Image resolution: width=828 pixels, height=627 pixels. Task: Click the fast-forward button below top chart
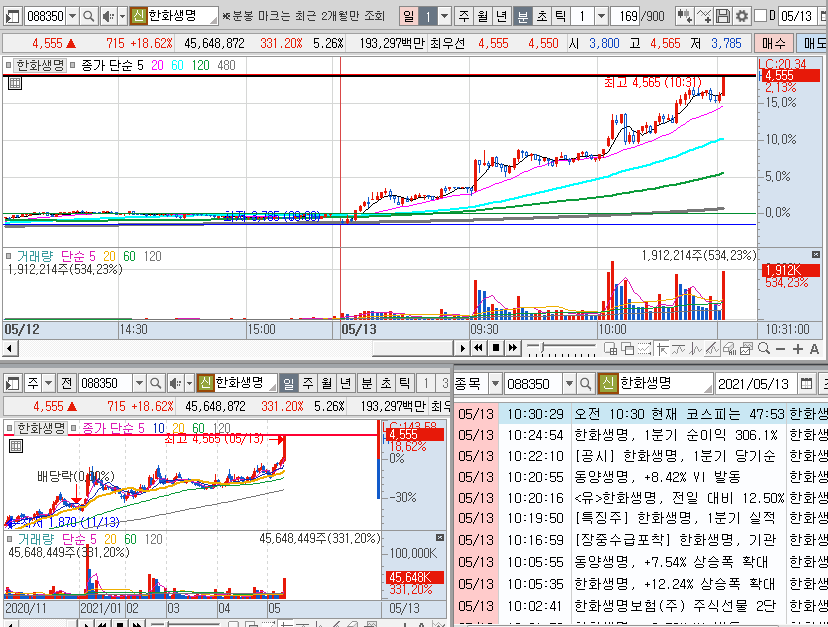[x=512, y=348]
